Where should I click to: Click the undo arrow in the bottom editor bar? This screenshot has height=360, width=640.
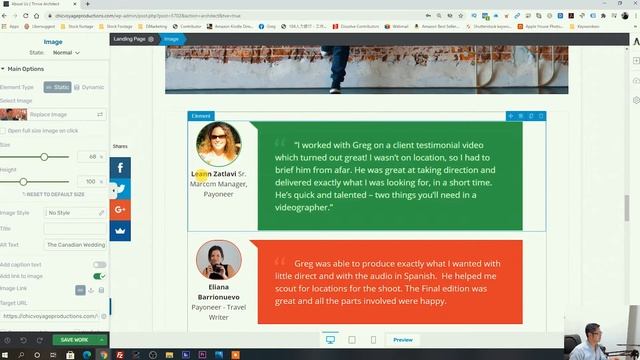pyautogui.click(x=23, y=340)
